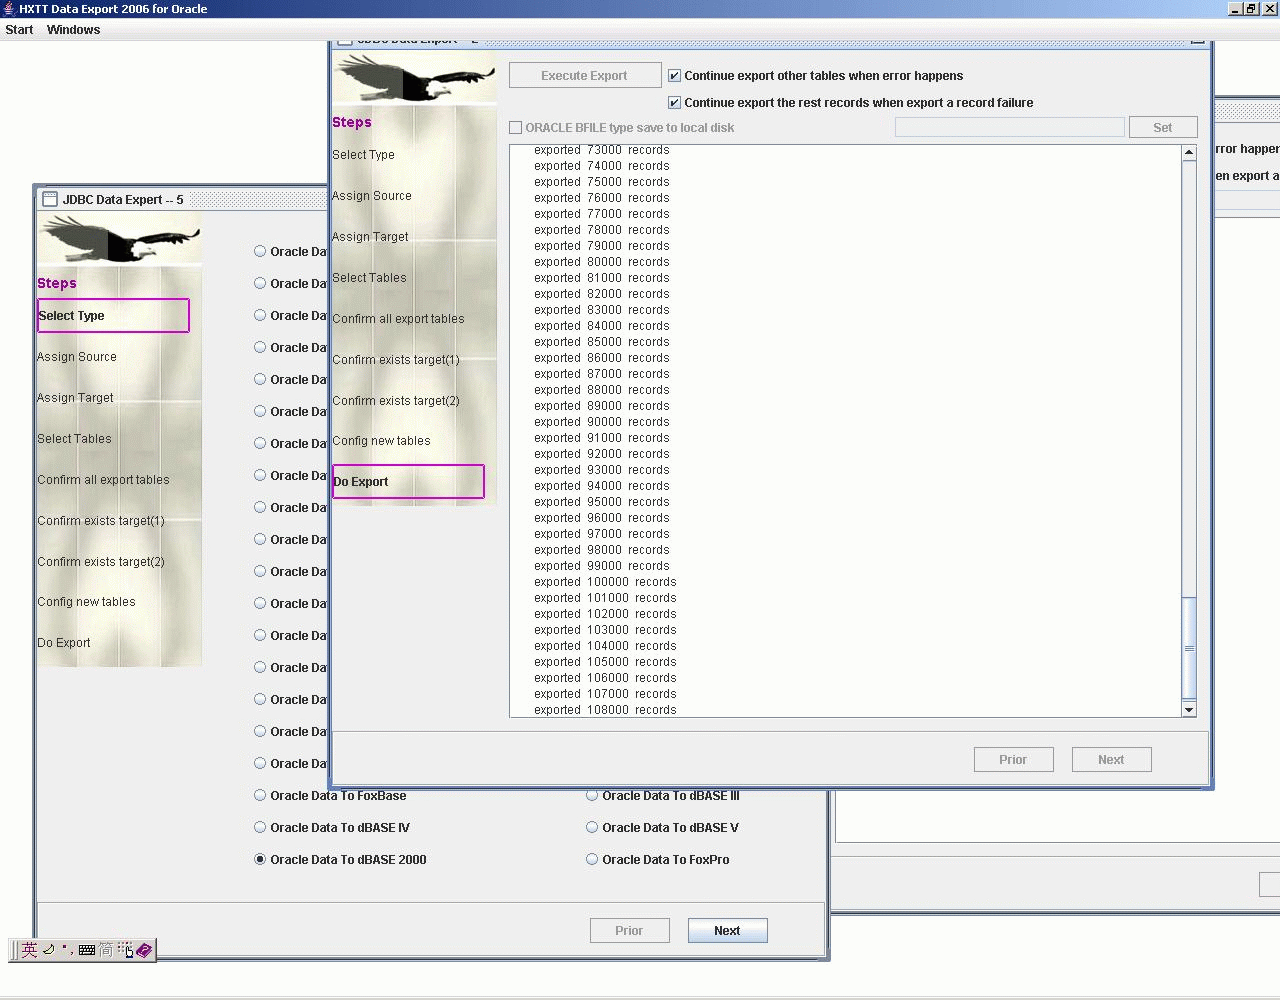
Task: Click the Execute Export button
Action: (x=585, y=76)
